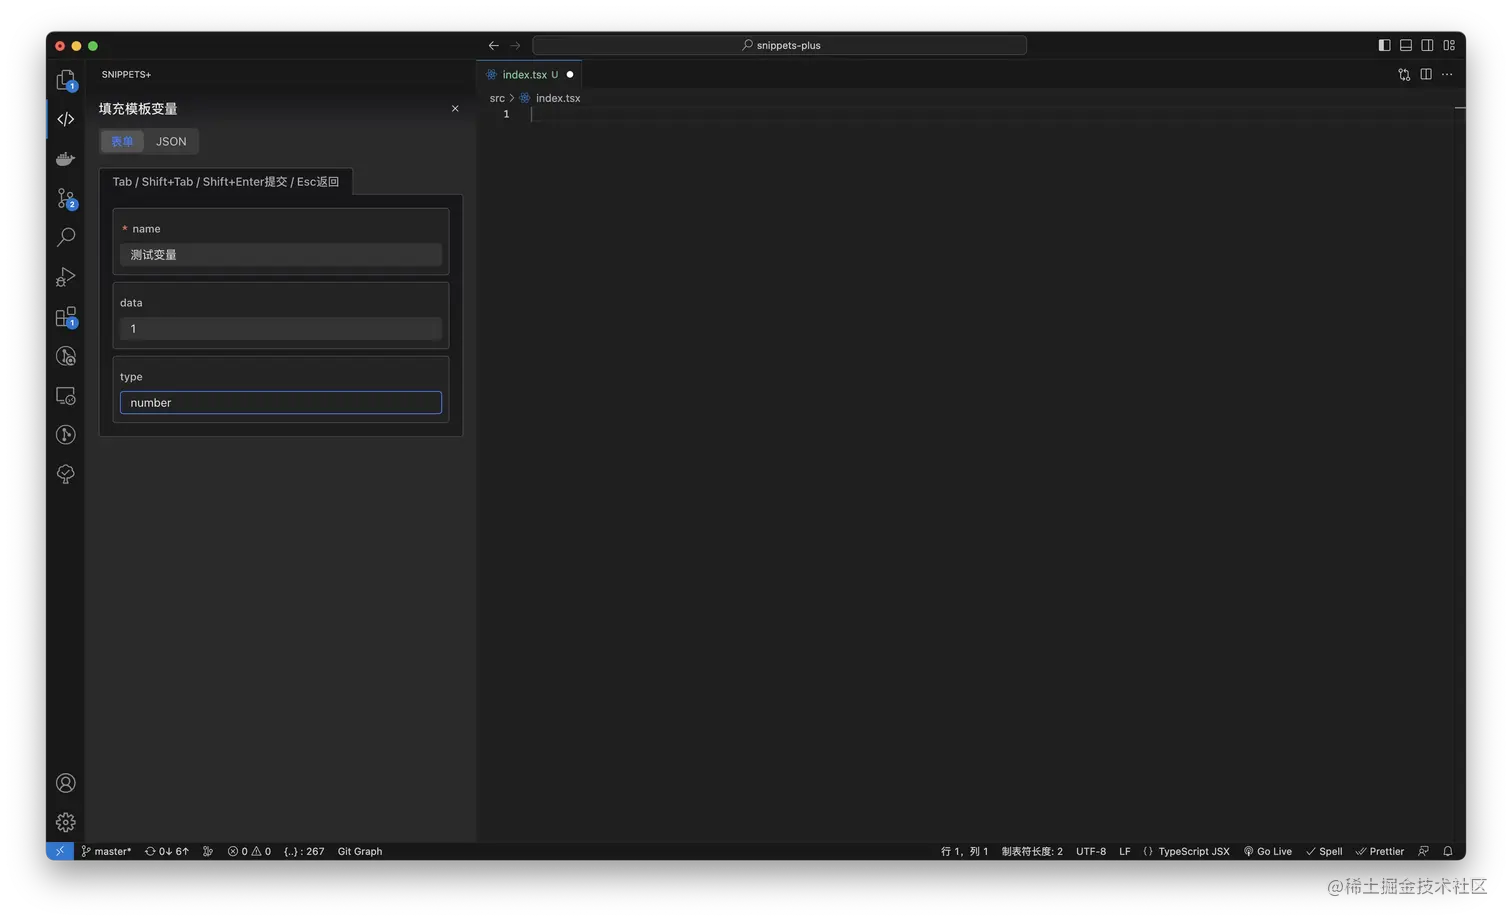Toggle the secondary side bar layout icon
Screen dimensions: 1512x921
(1427, 45)
